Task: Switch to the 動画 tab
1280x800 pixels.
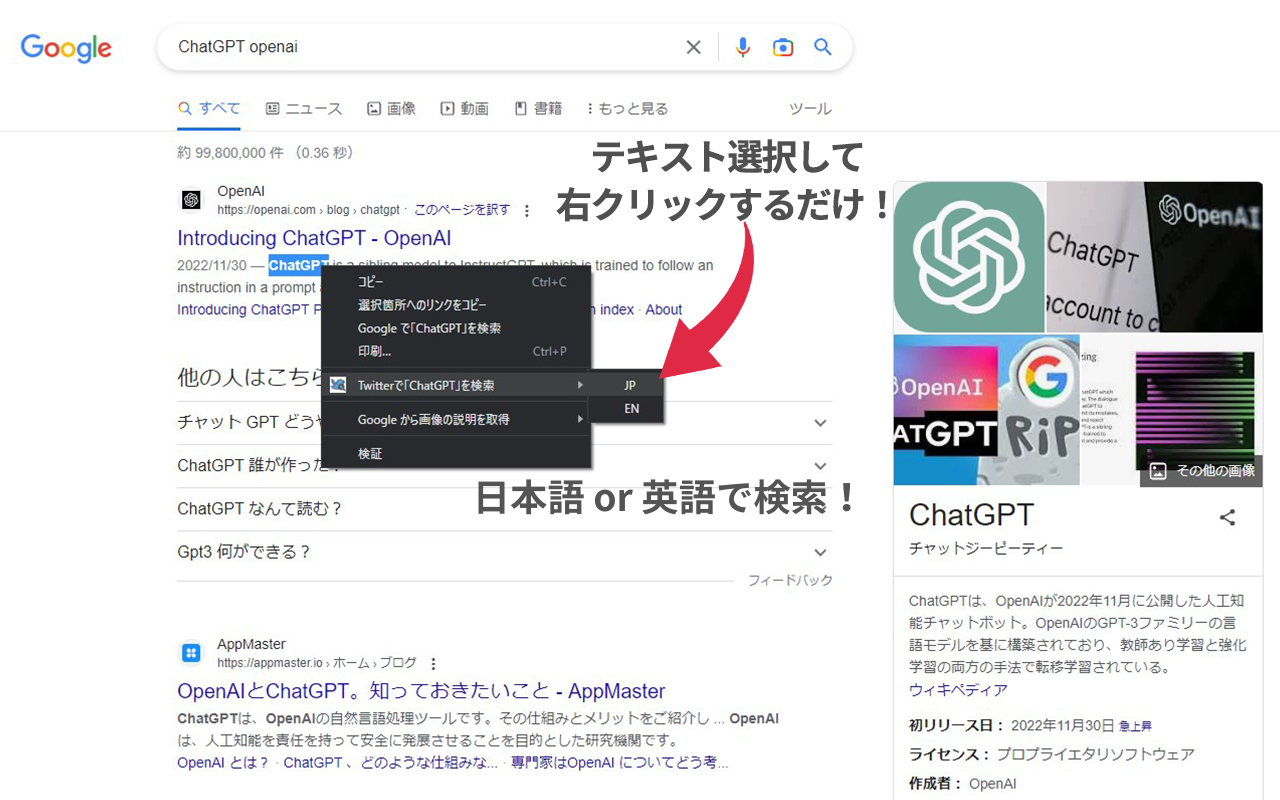Action: [x=465, y=108]
